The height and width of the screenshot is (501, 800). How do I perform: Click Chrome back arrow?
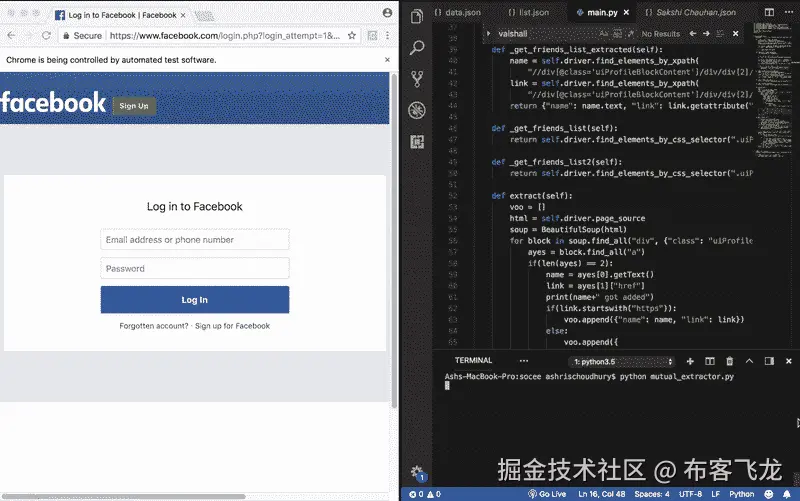tap(11, 35)
